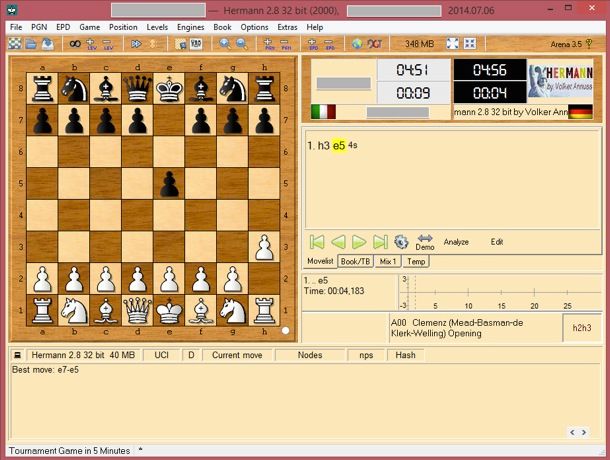Click the Hermann engine logo
This screenshot has width=610, height=460.
point(560,81)
